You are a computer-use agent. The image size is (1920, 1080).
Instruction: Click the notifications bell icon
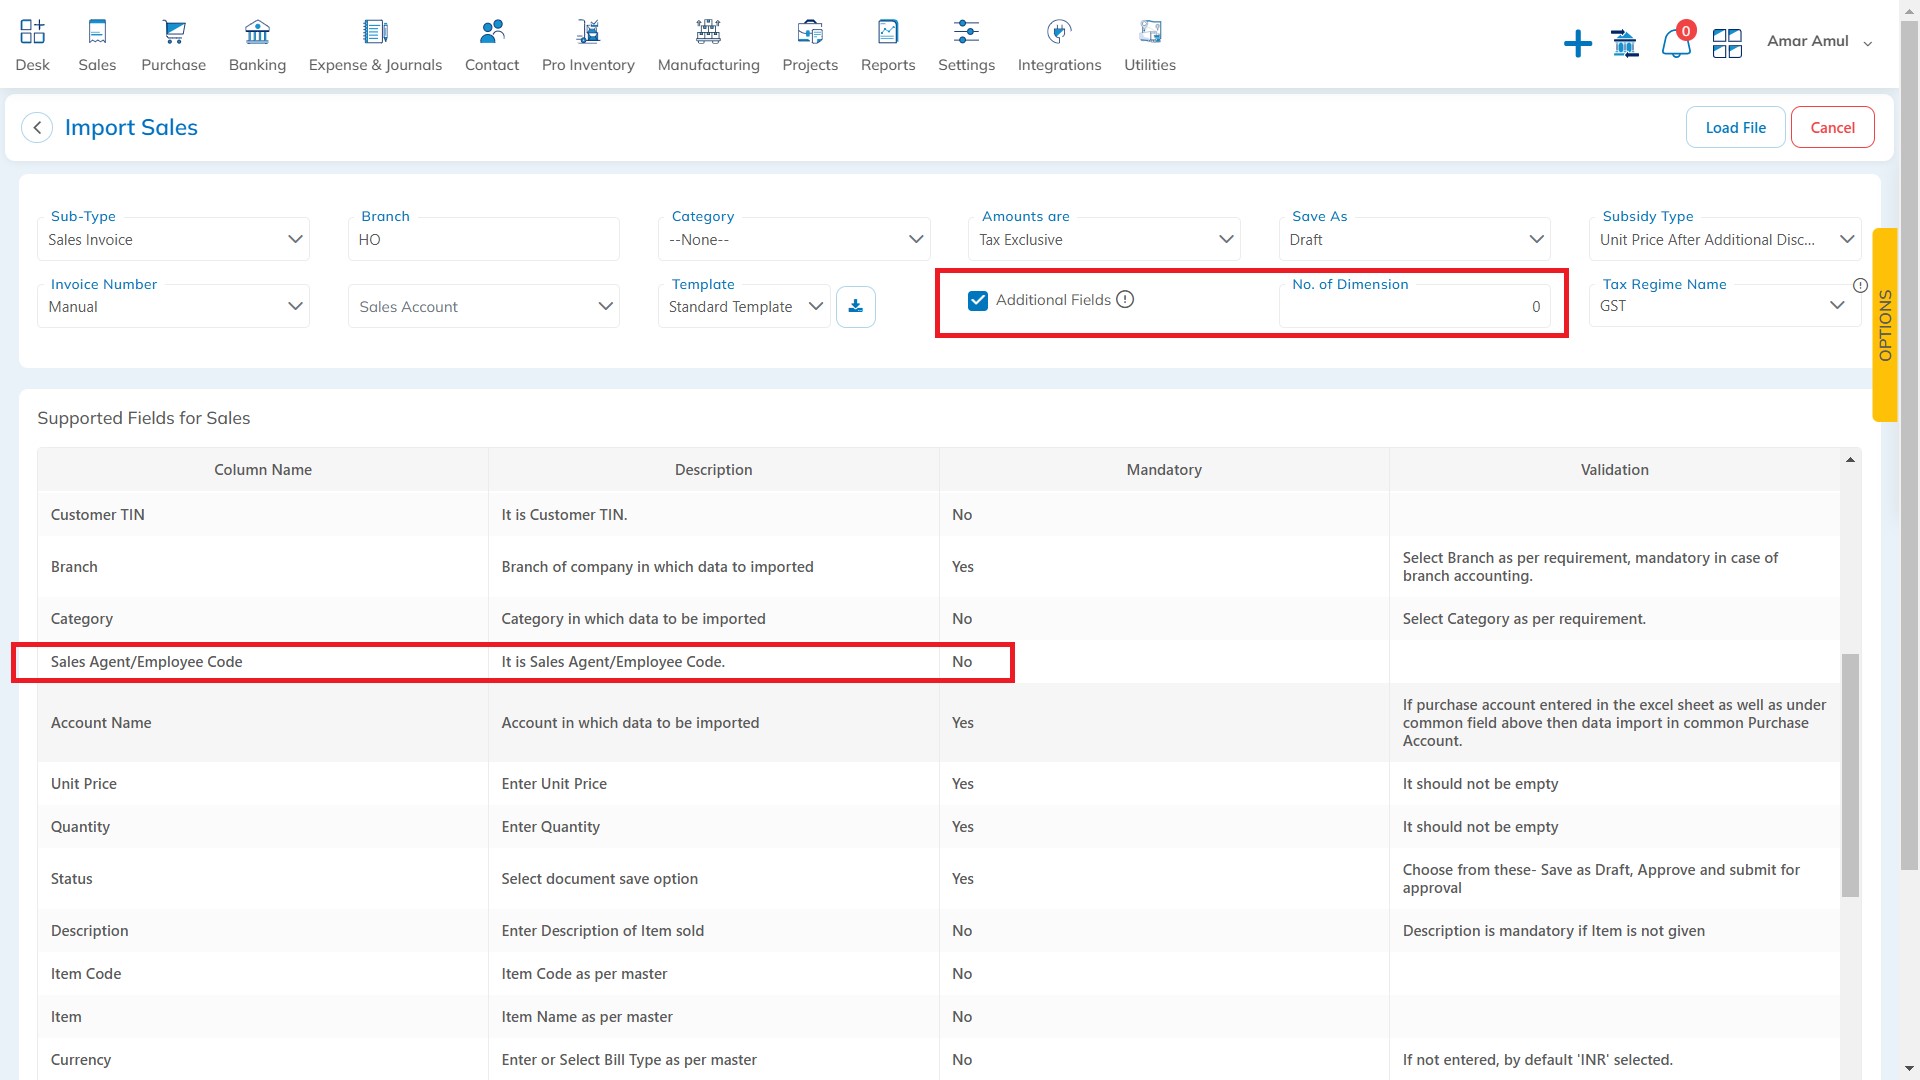pos(1675,42)
